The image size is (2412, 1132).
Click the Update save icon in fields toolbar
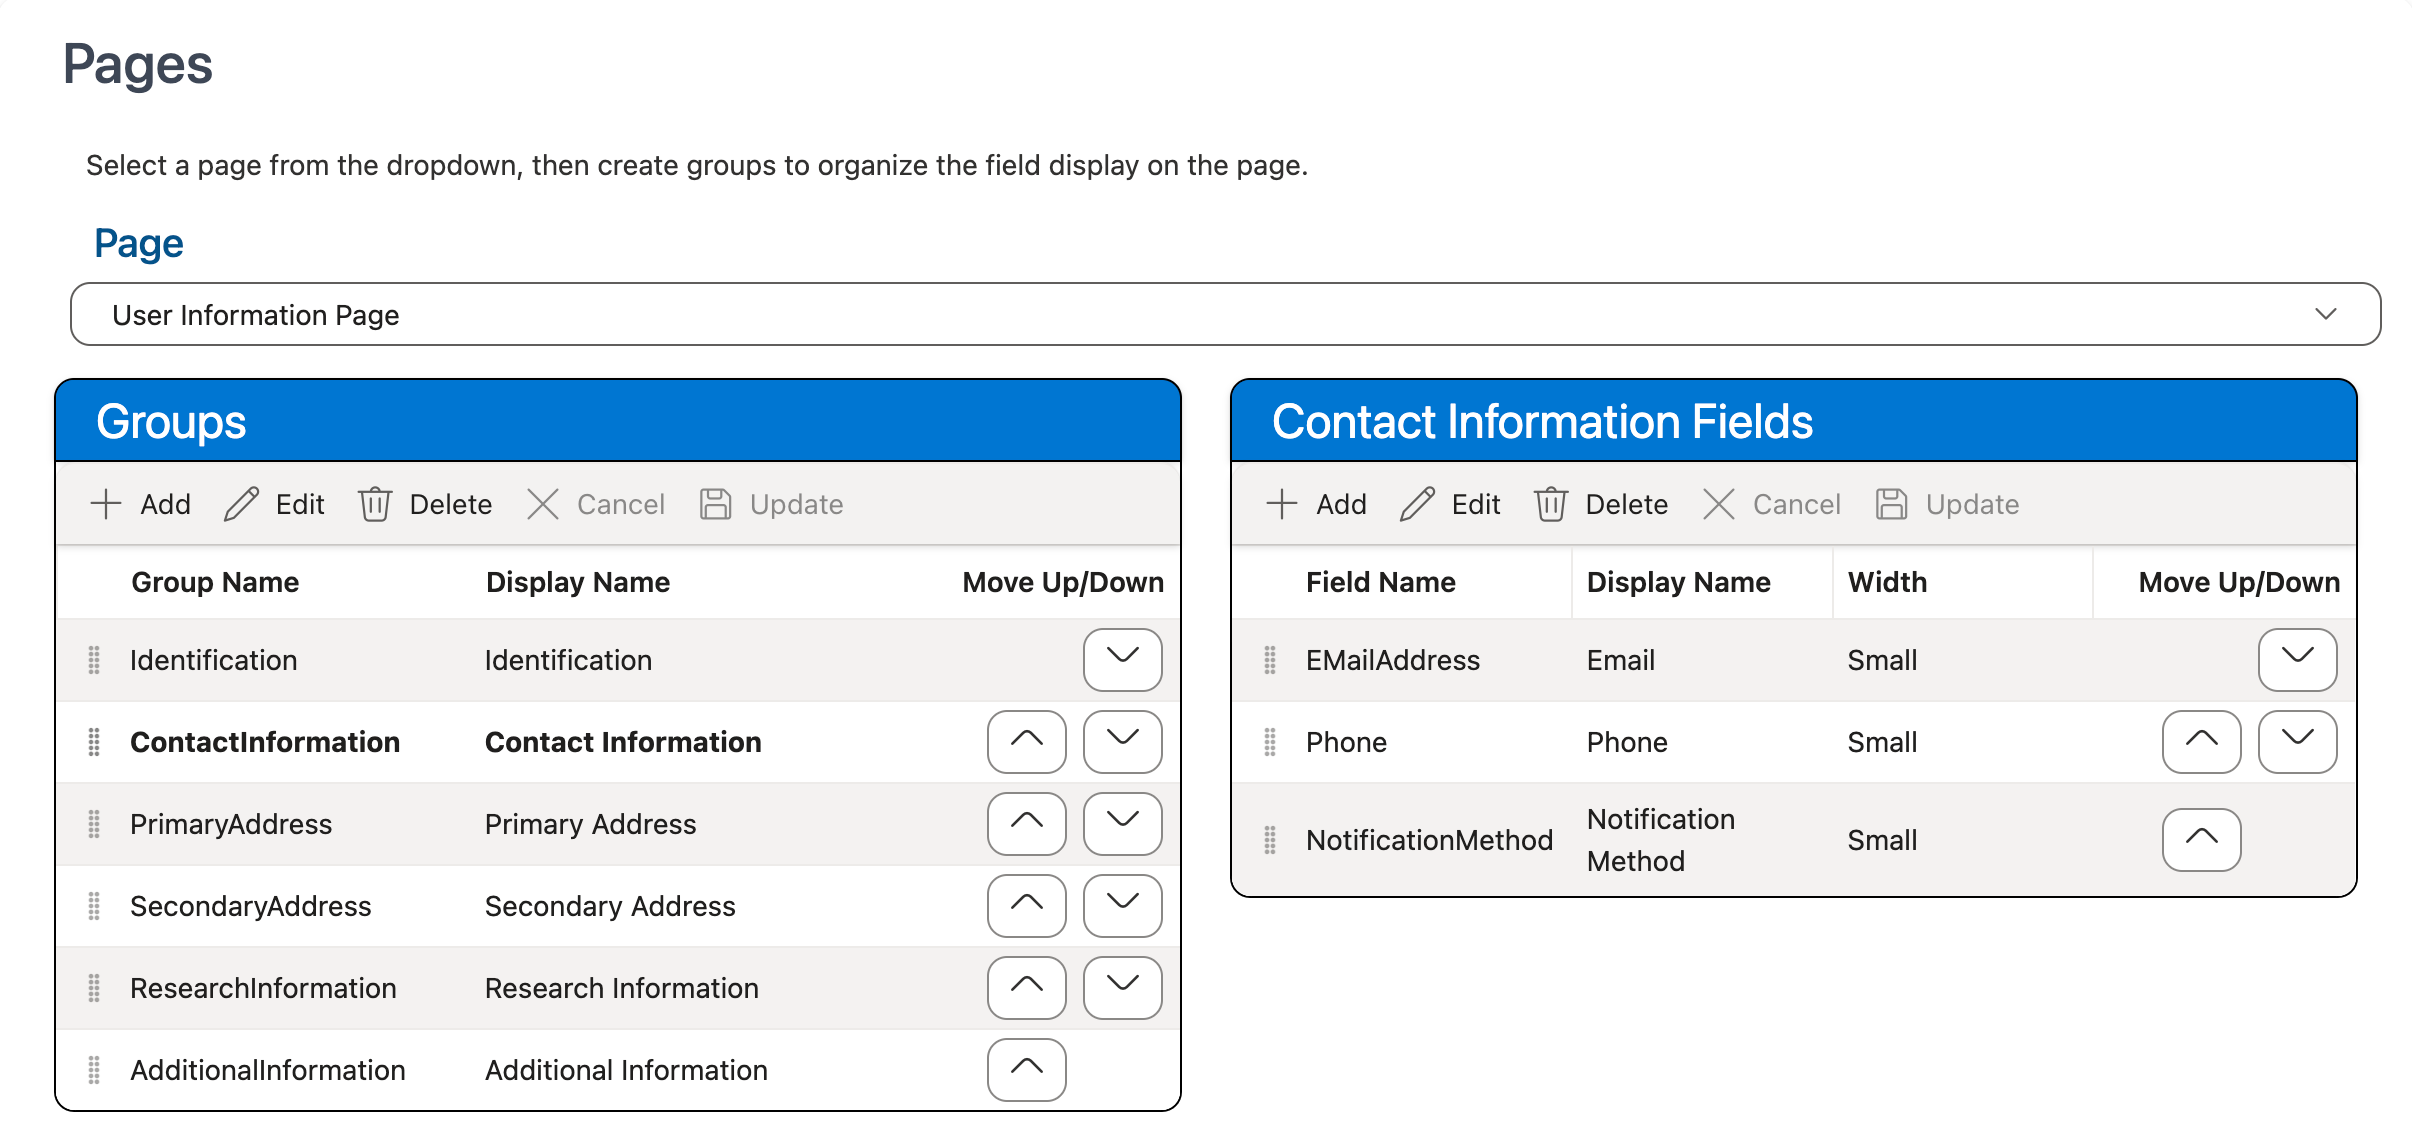coord(1891,504)
